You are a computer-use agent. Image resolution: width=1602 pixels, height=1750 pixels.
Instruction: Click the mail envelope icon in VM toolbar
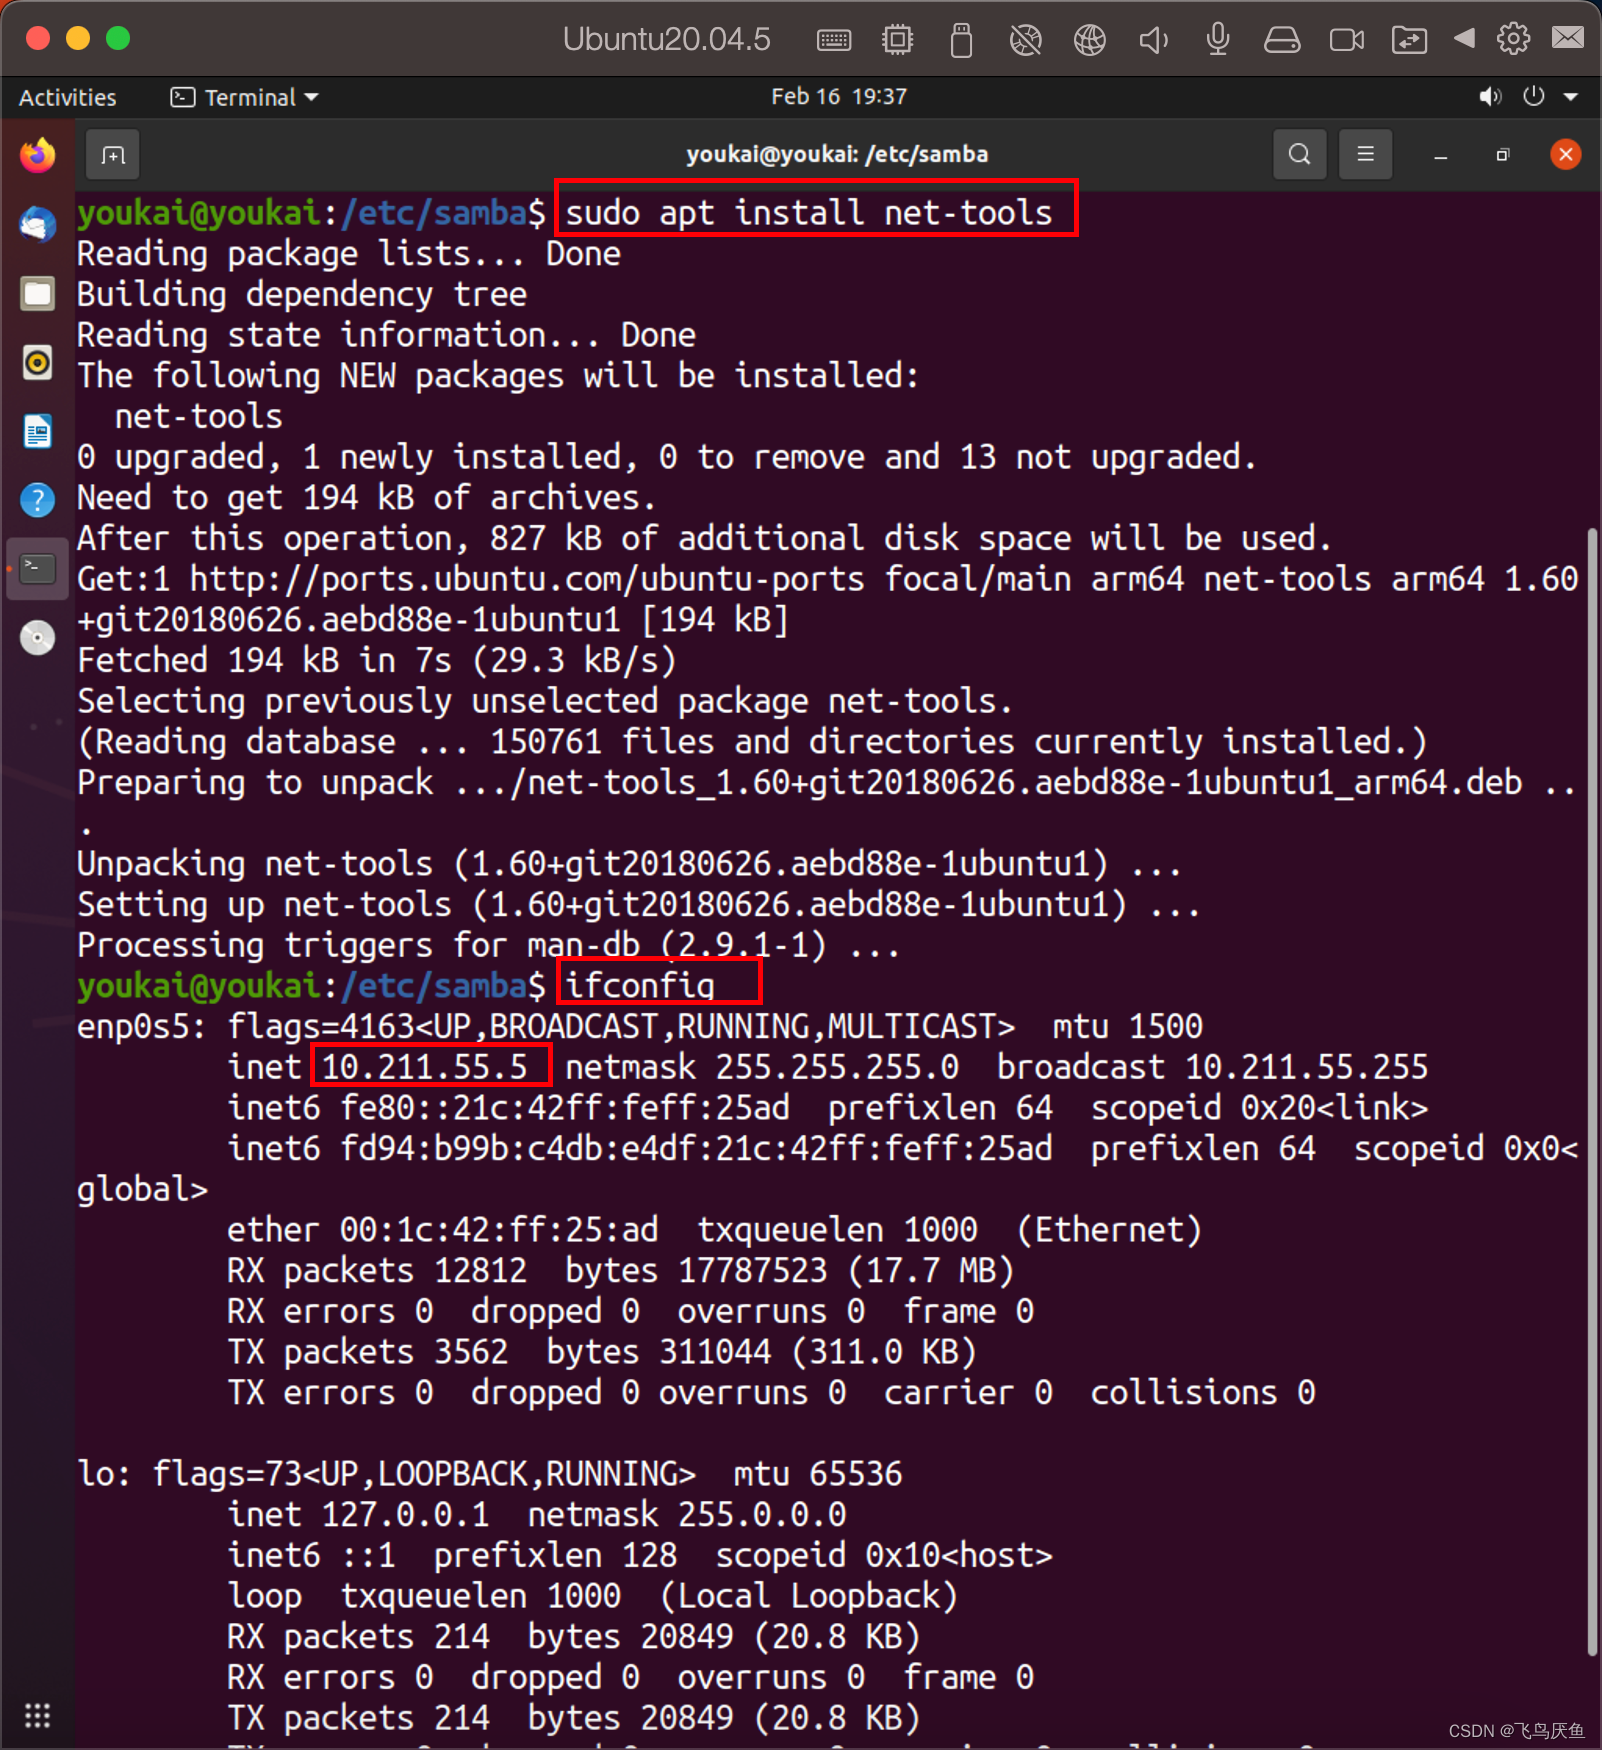(x=1567, y=38)
